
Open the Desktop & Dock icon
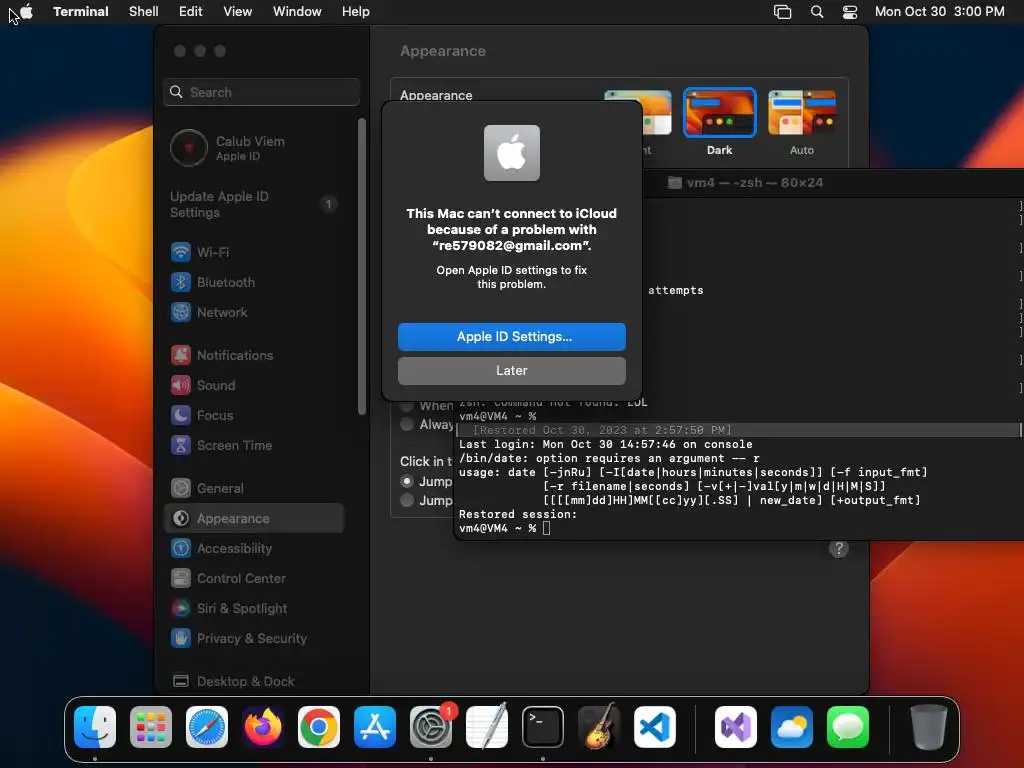181,681
